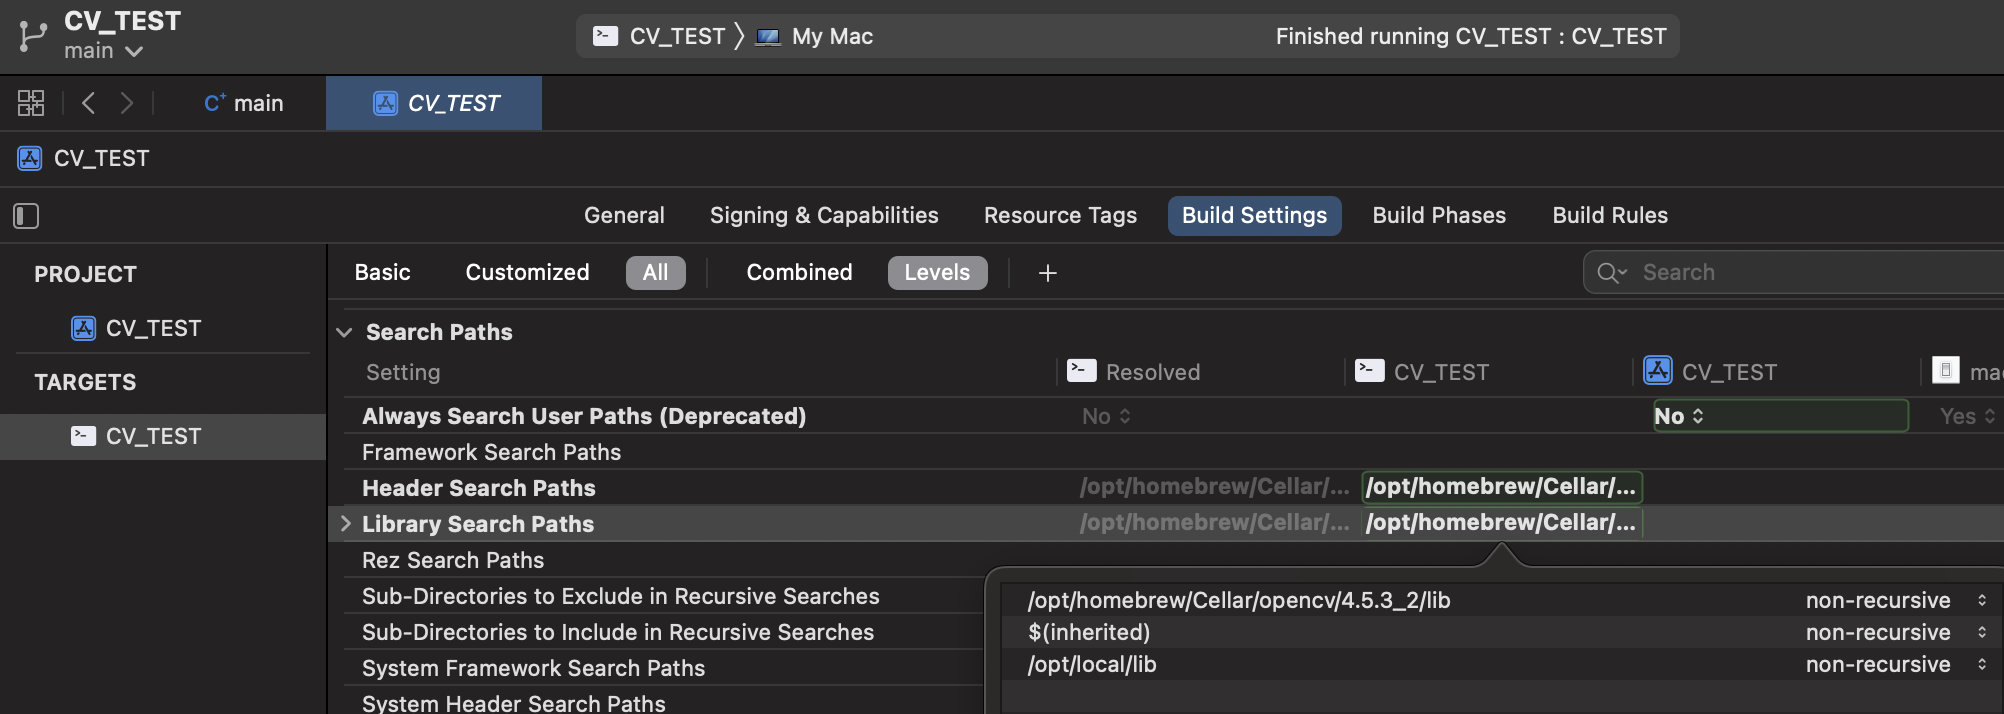Click the CV_TEST project breadcrumb
The image size is (2004, 714).
coord(84,158)
